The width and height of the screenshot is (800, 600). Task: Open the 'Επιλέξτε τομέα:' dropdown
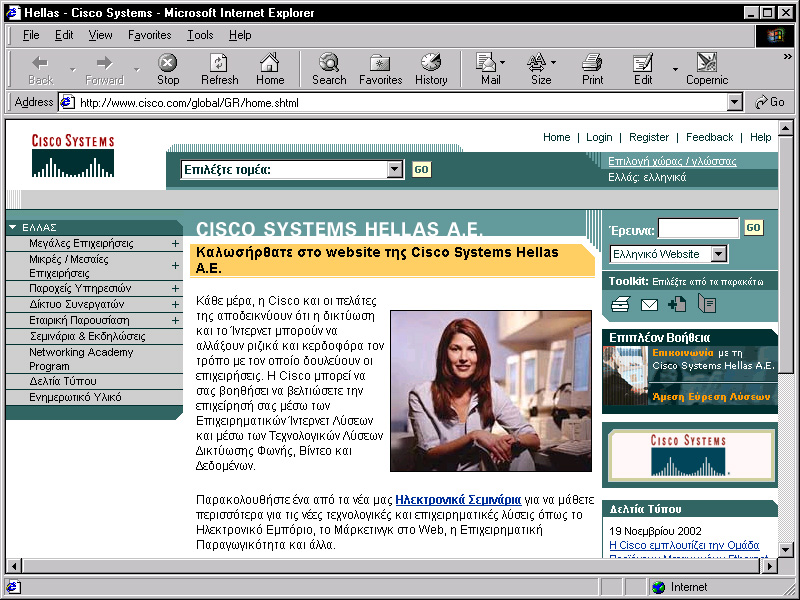395,169
